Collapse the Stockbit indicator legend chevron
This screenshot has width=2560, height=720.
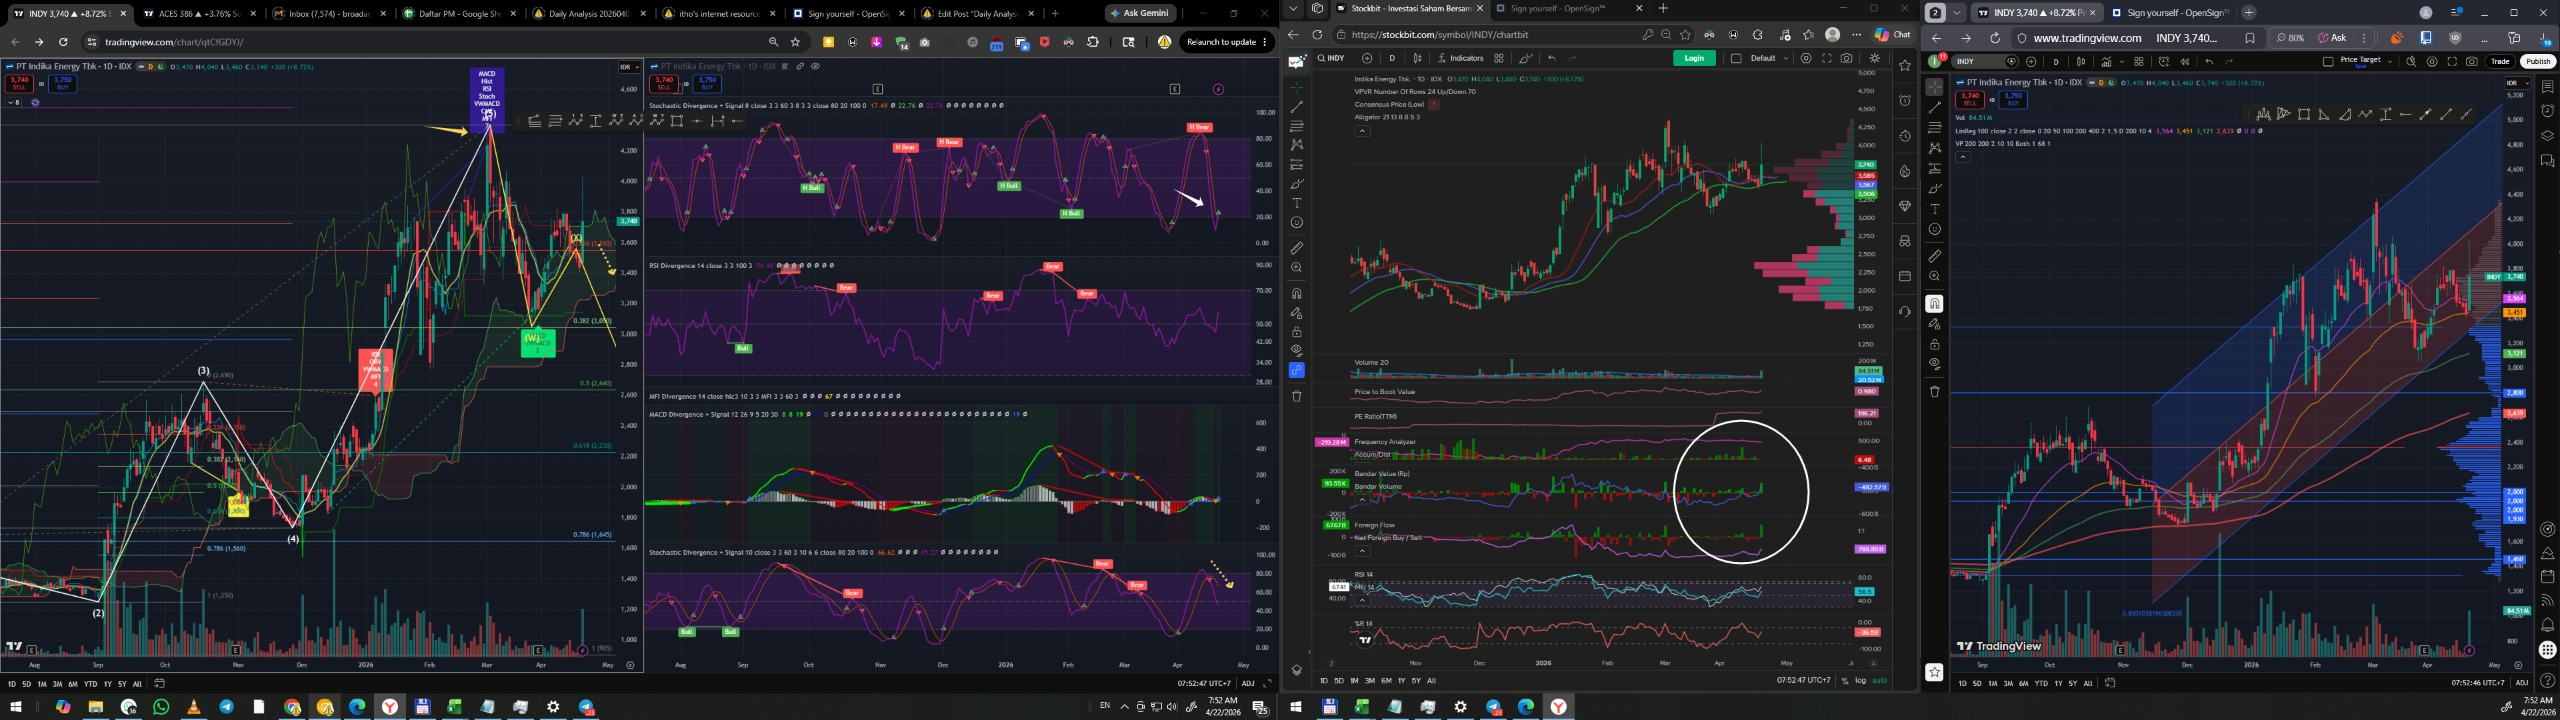(1362, 131)
